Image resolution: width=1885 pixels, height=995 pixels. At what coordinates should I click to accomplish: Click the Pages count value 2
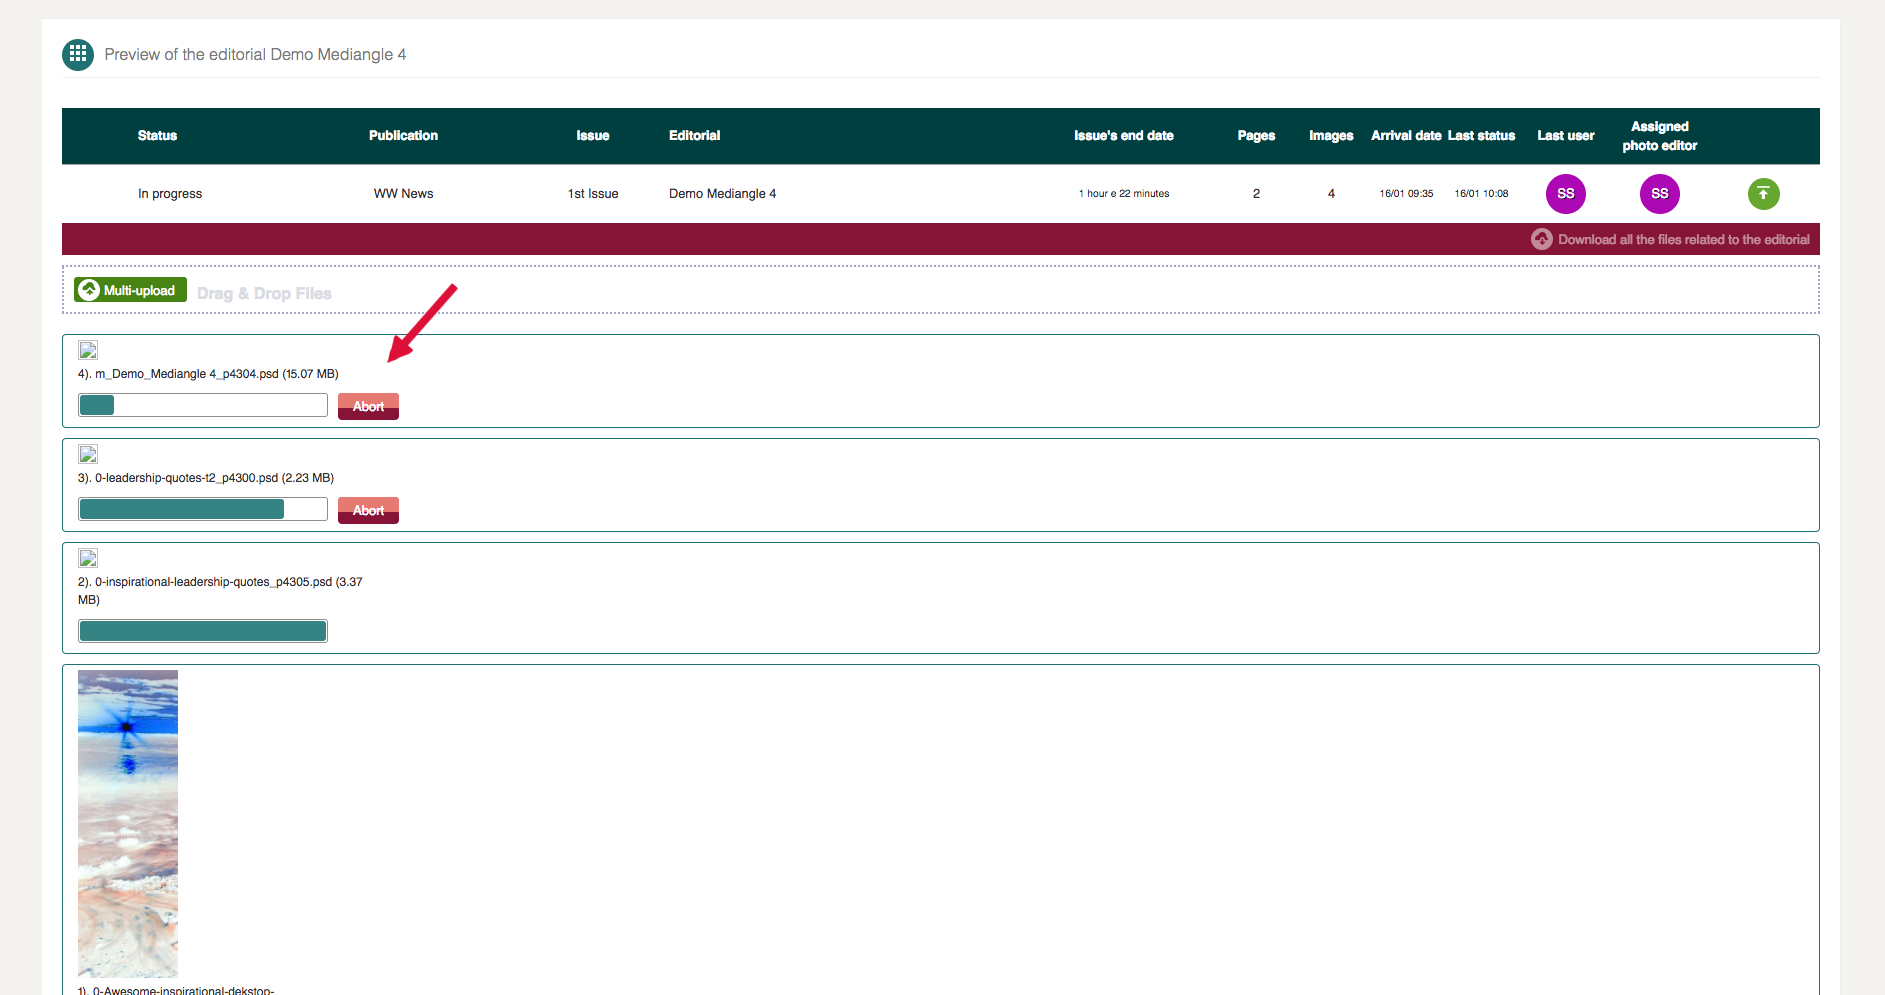(x=1256, y=194)
